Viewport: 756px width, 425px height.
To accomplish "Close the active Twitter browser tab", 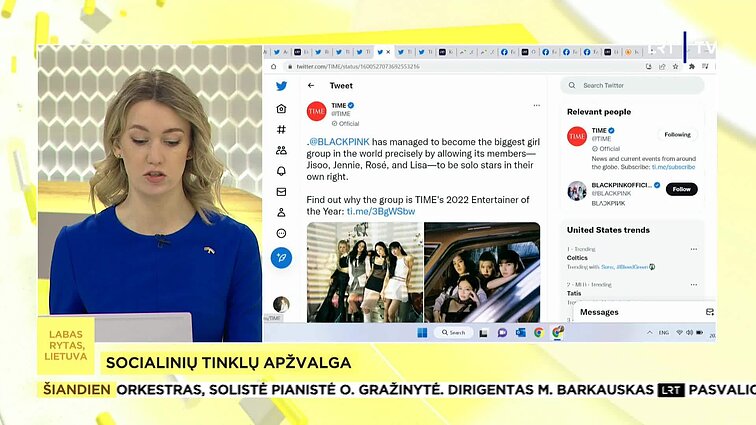I will coord(388,52).
